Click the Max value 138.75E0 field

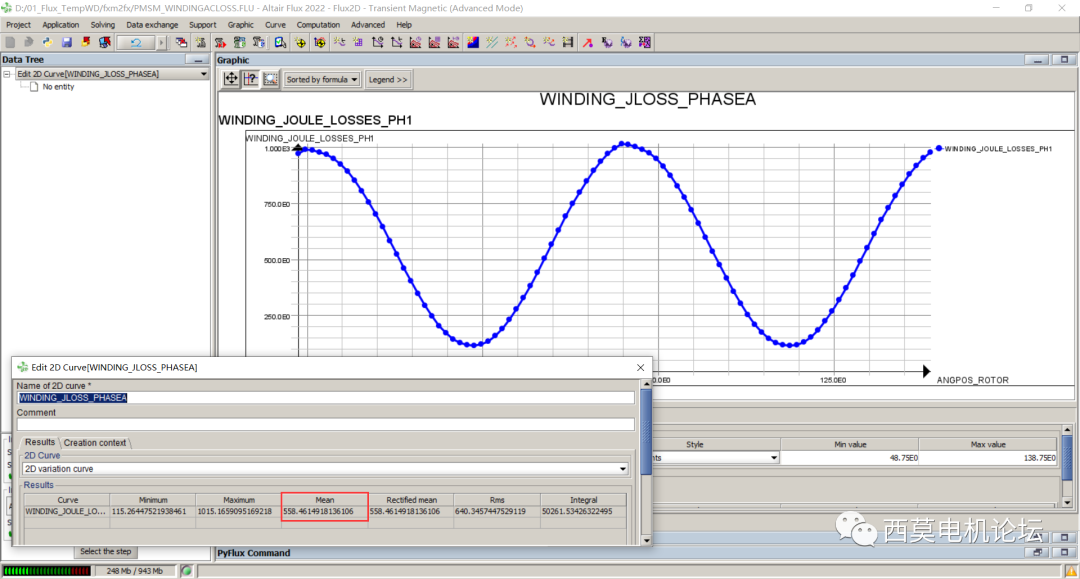(x=988, y=458)
